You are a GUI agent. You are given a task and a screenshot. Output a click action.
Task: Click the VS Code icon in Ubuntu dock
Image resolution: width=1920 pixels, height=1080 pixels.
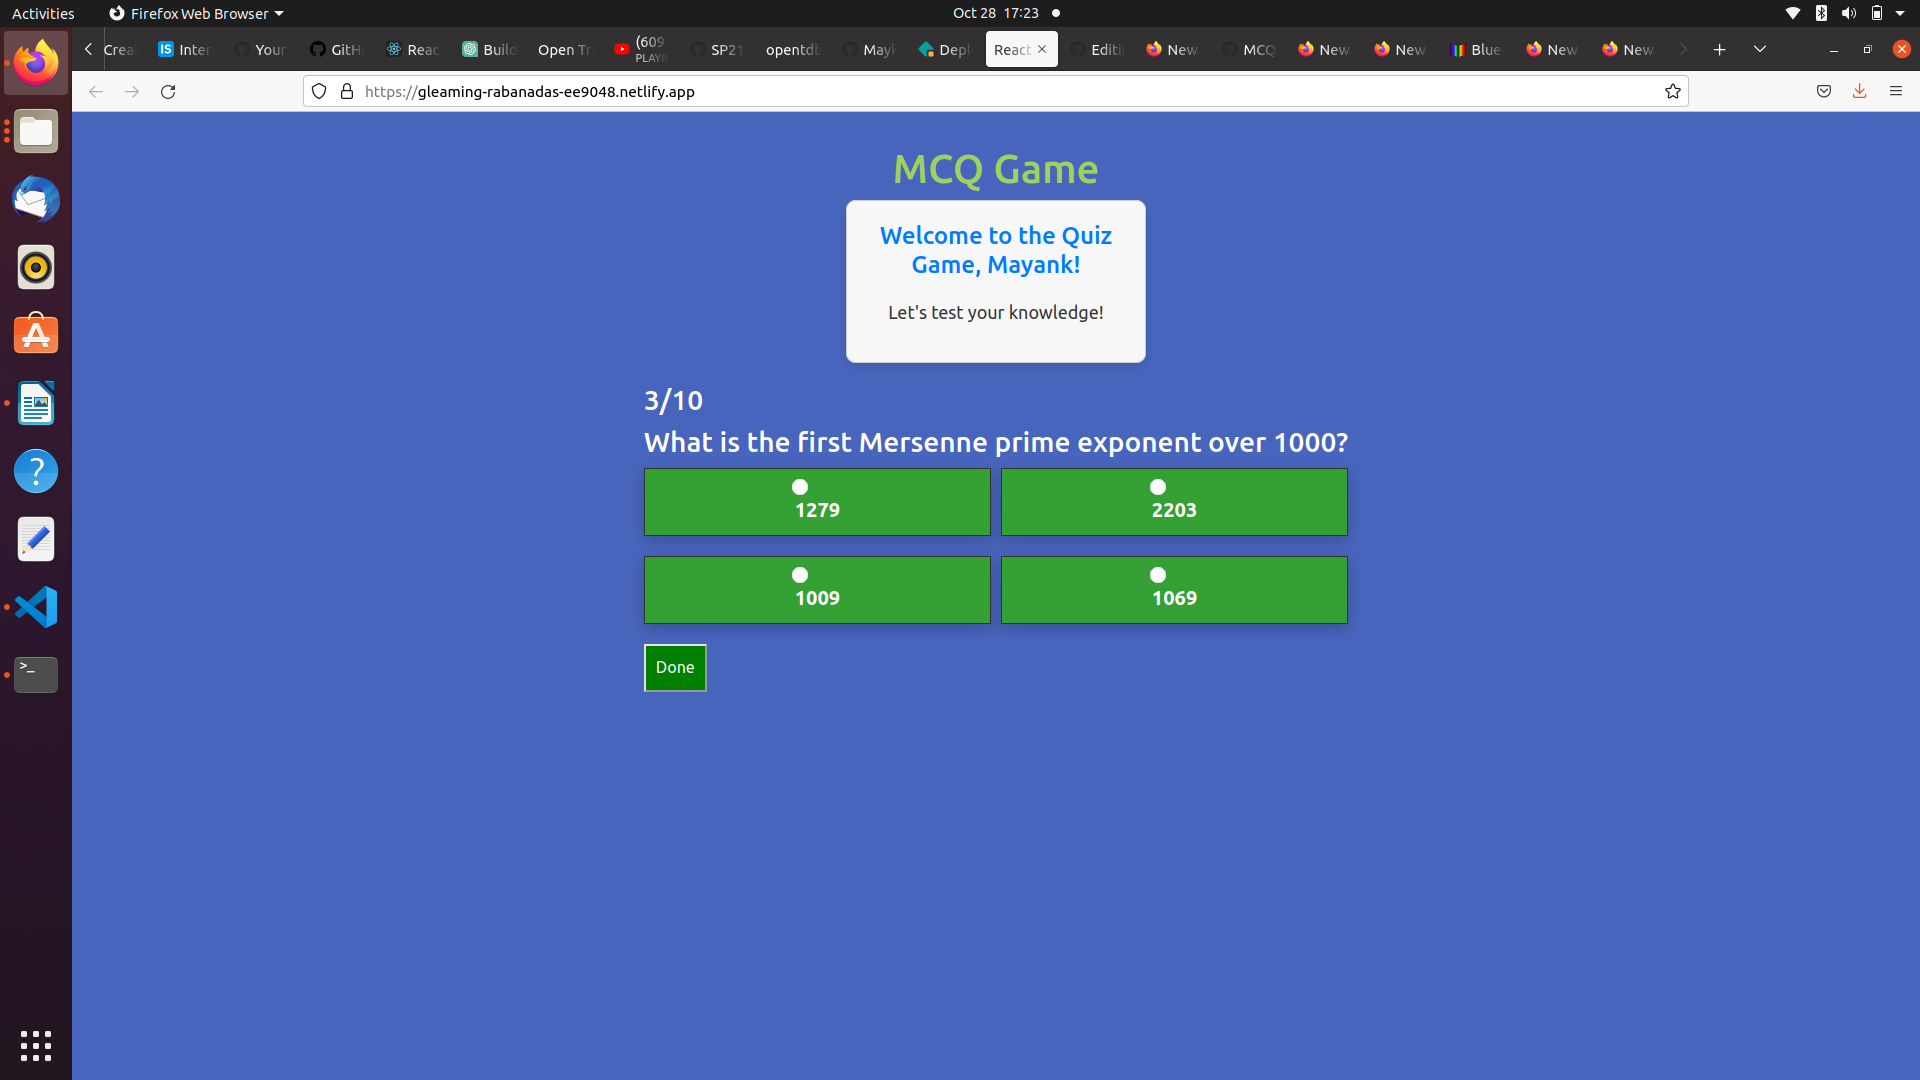(36, 607)
